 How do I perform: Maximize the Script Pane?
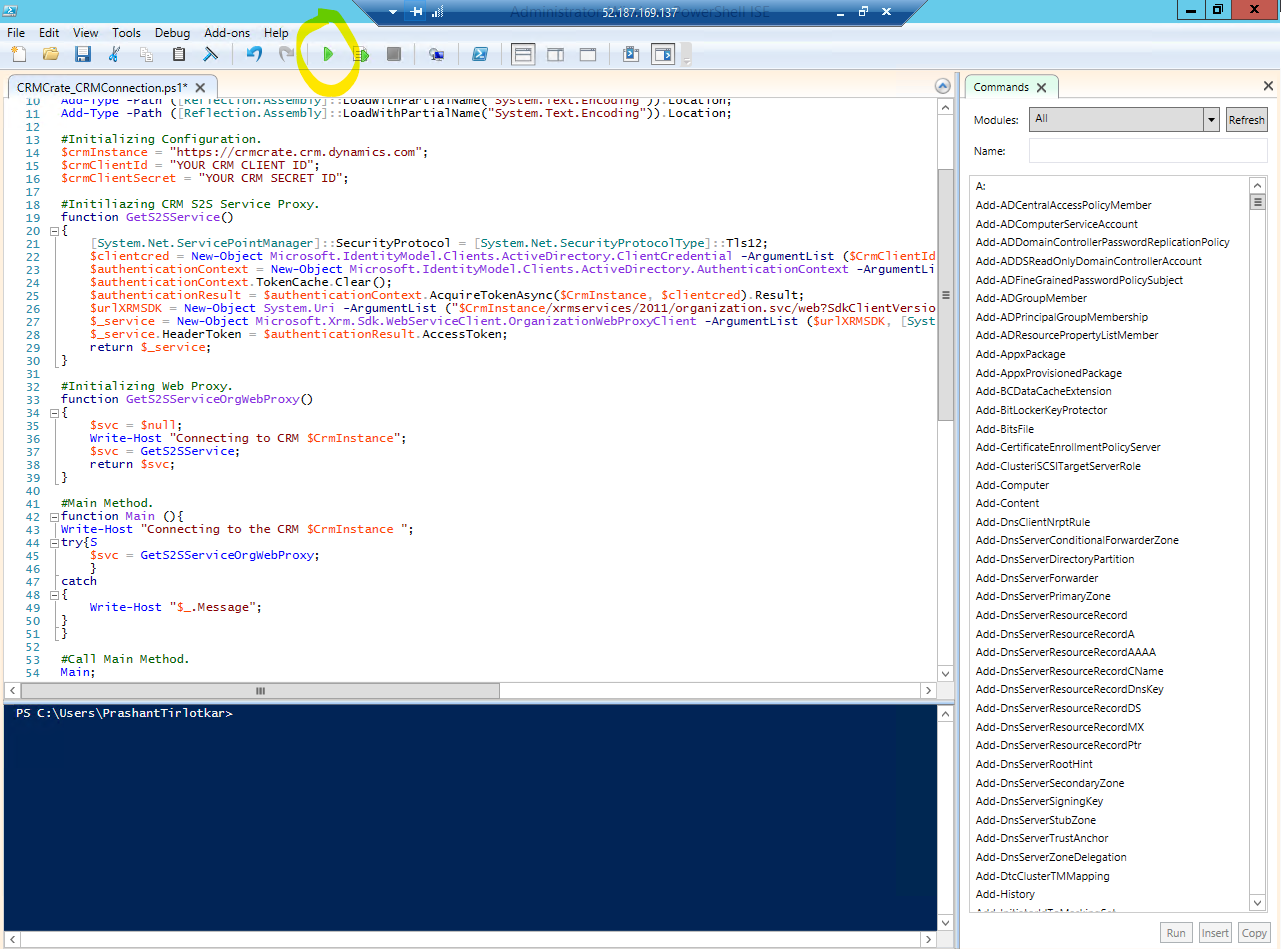click(x=587, y=54)
